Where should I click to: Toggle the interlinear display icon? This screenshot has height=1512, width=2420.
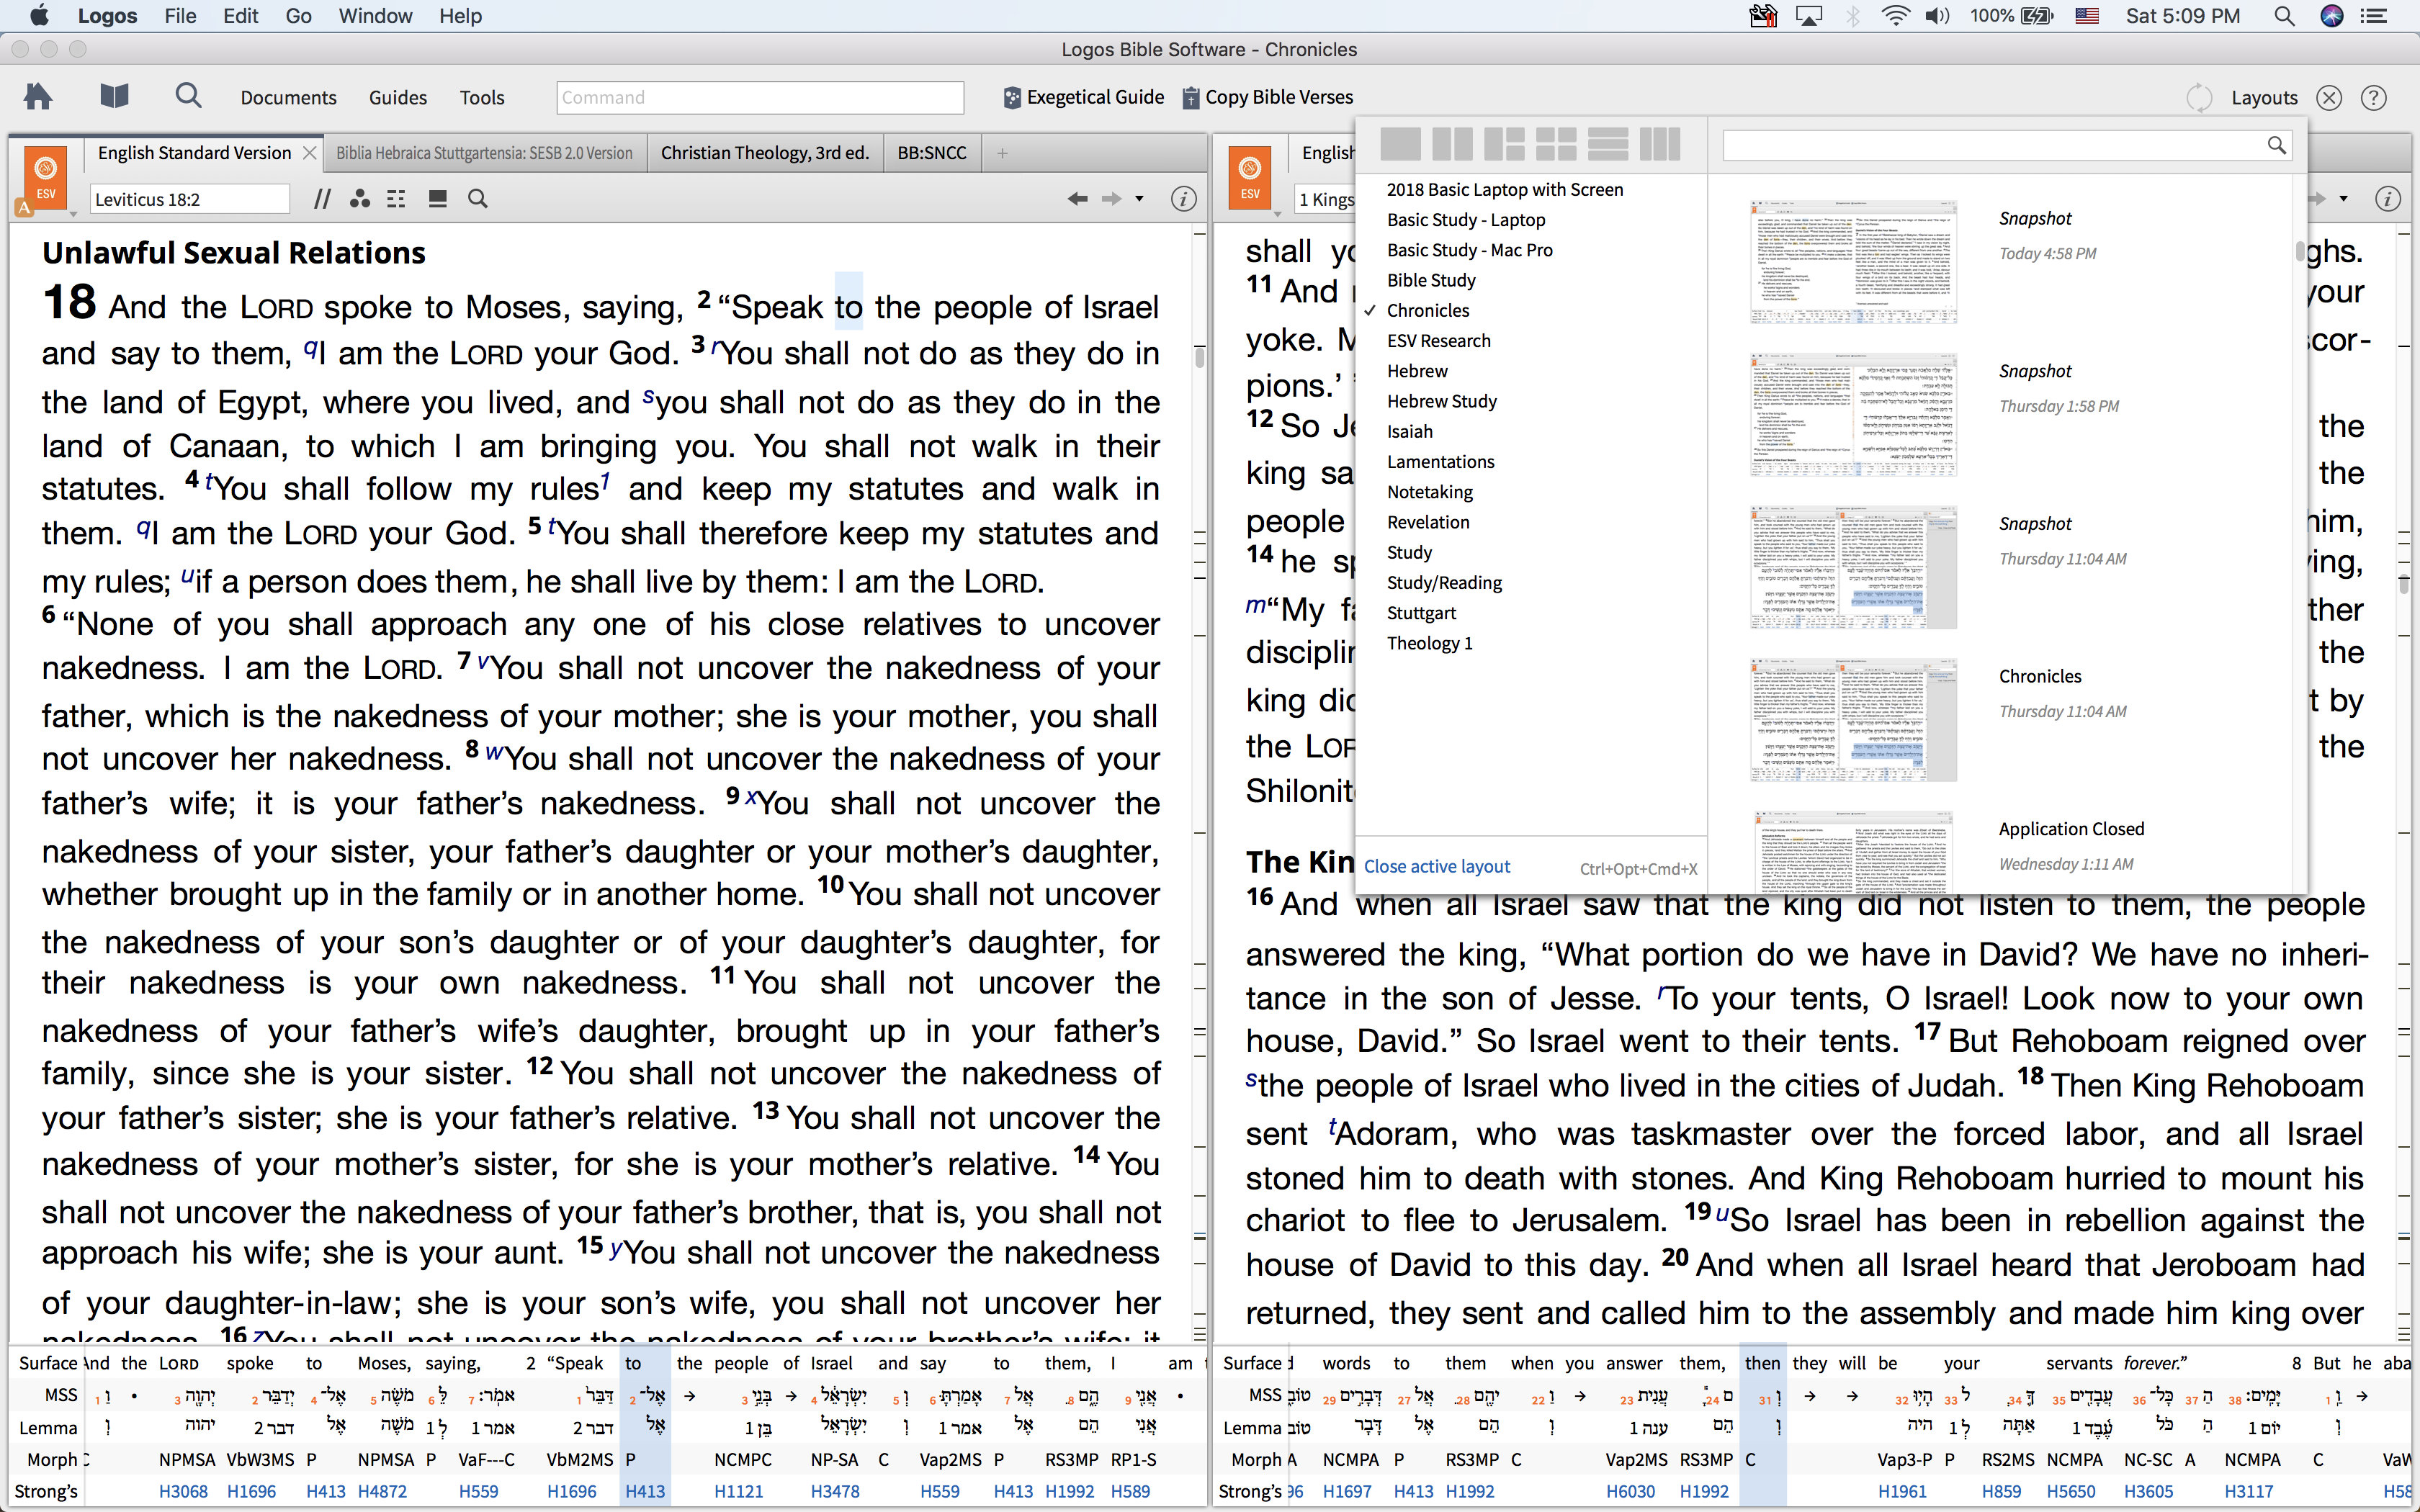point(396,199)
